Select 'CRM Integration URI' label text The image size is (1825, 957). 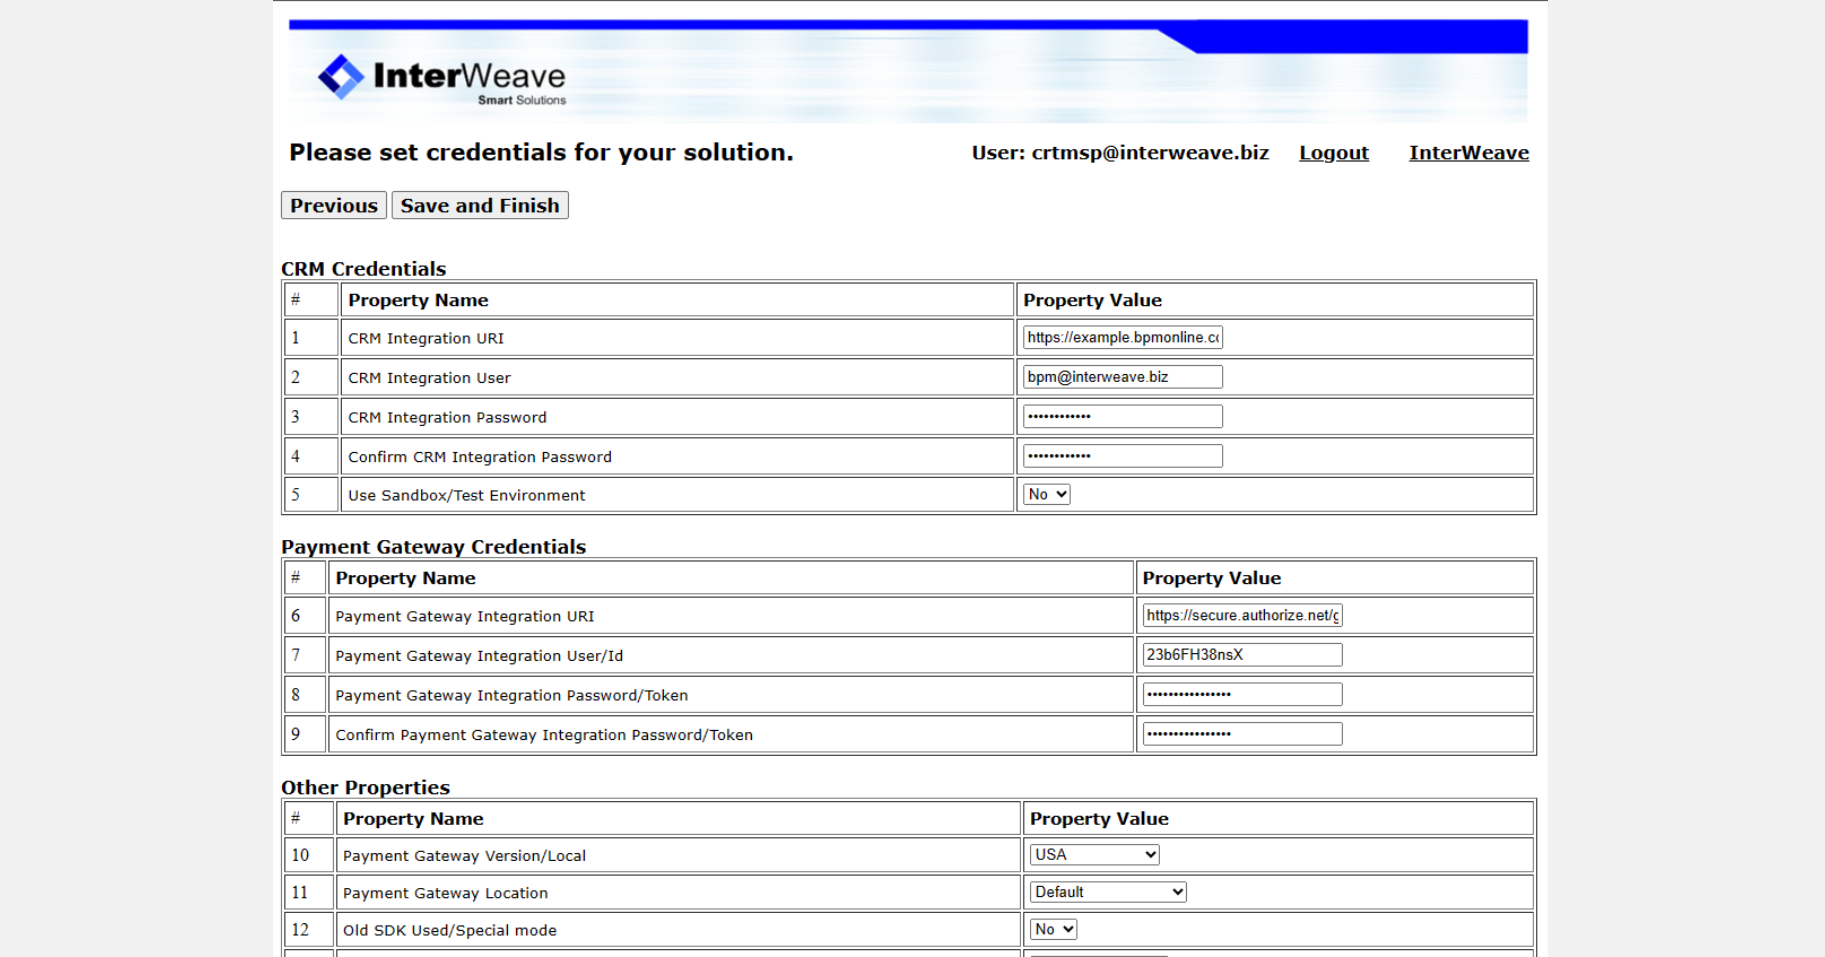(x=426, y=338)
